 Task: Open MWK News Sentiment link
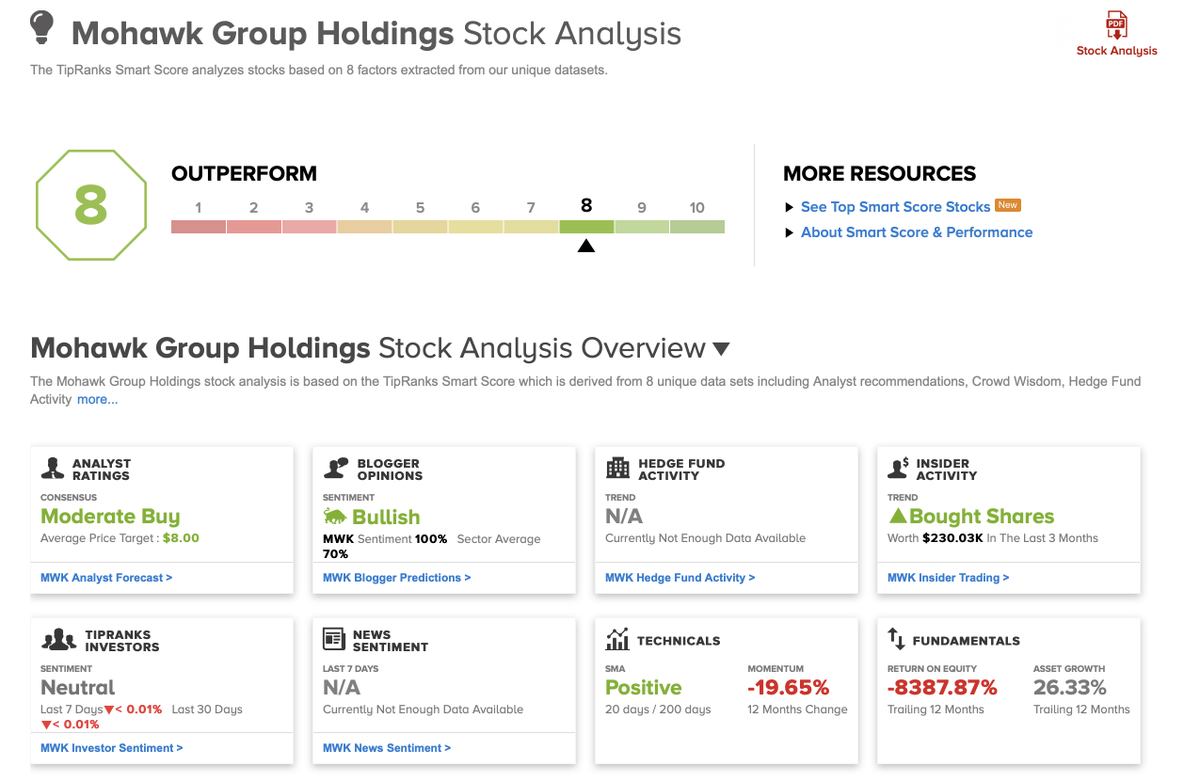coord(387,748)
